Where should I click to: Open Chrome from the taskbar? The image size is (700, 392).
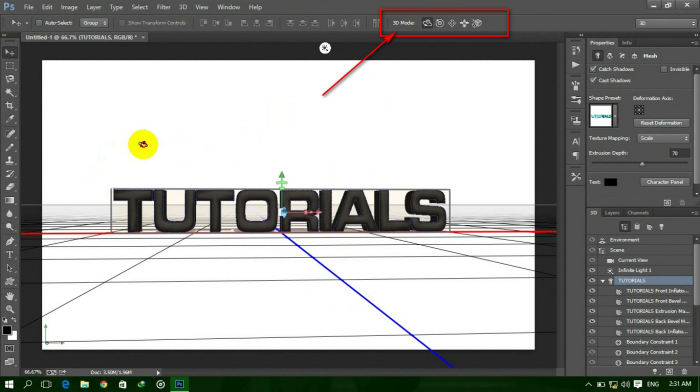(104, 384)
